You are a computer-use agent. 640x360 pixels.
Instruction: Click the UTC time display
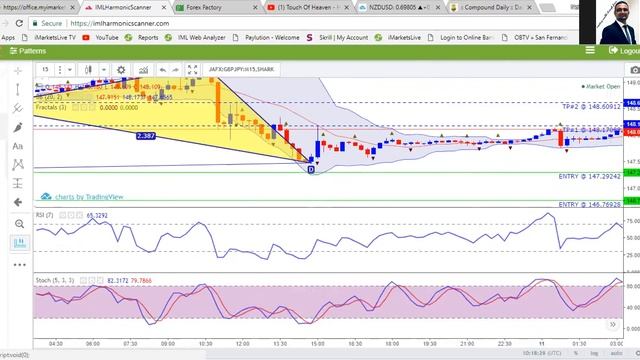pos(542,353)
